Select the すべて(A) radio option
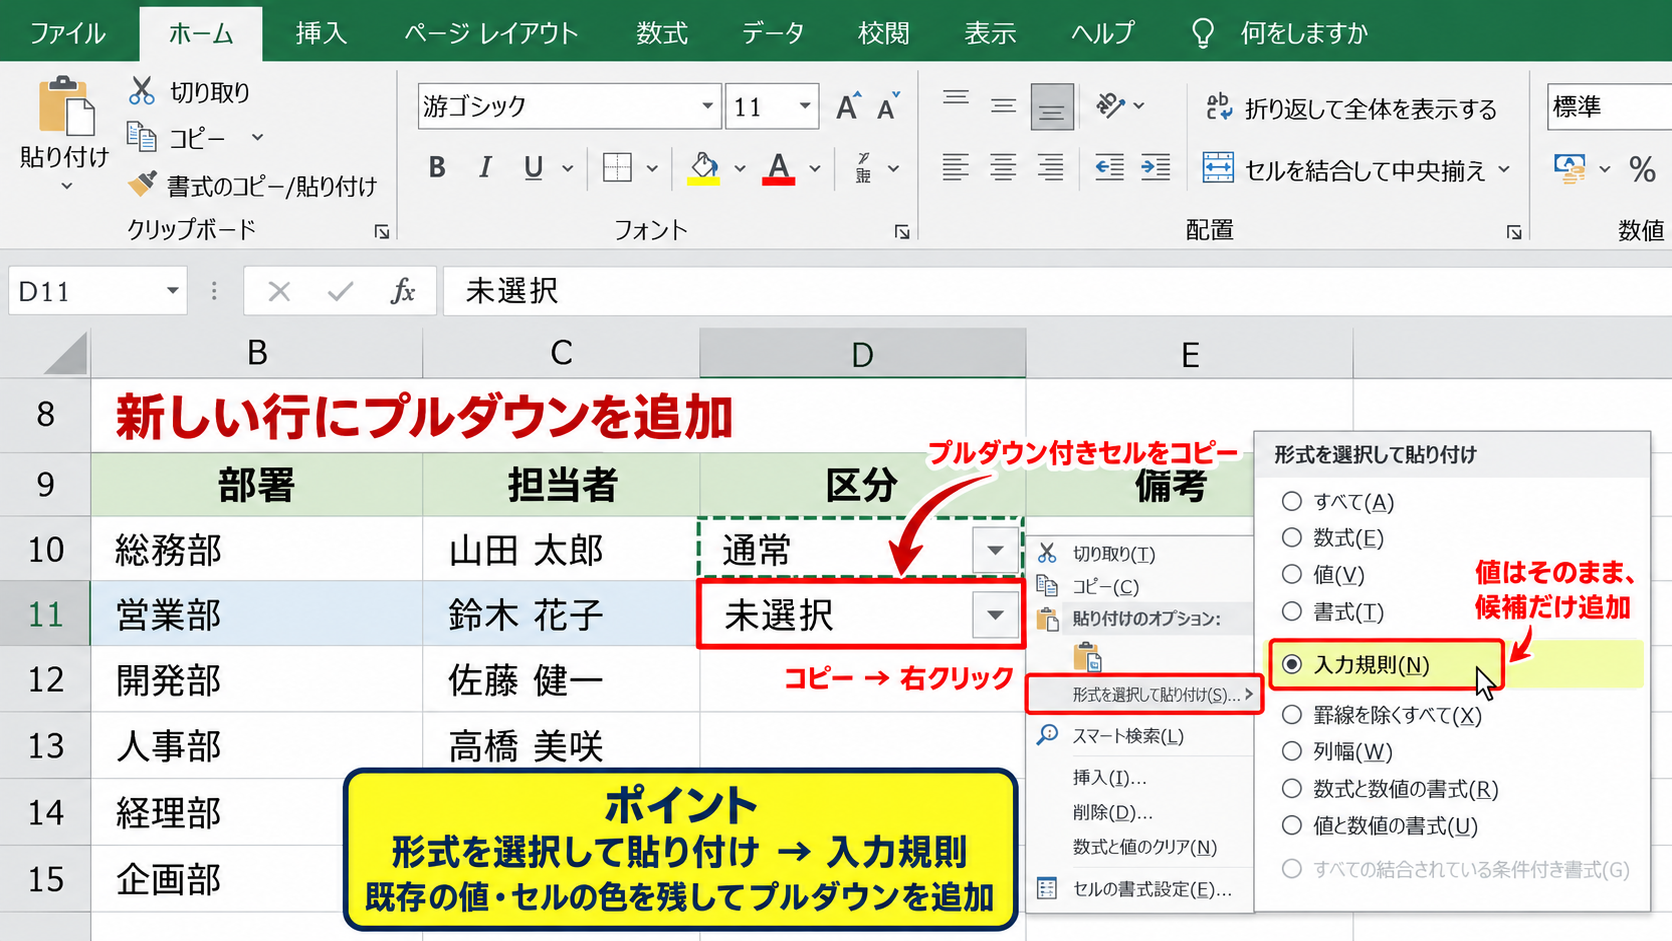Image resolution: width=1672 pixels, height=941 pixels. click(x=1292, y=501)
